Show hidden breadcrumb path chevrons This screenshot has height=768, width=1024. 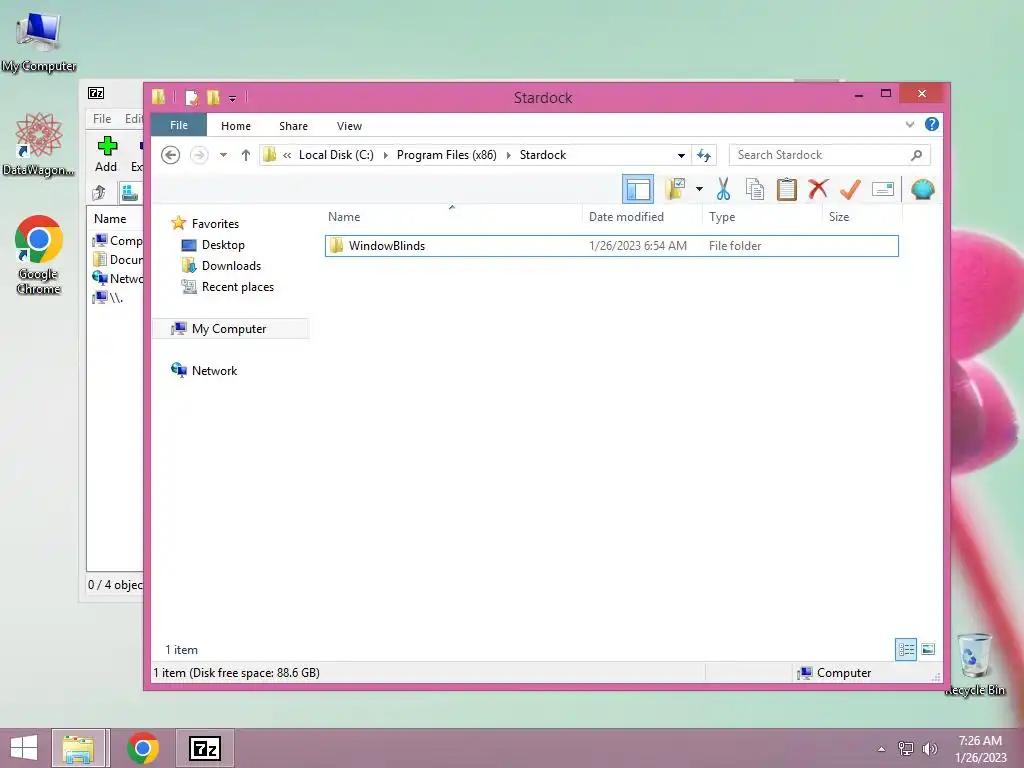pyautogui.click(x=287, y=155)
